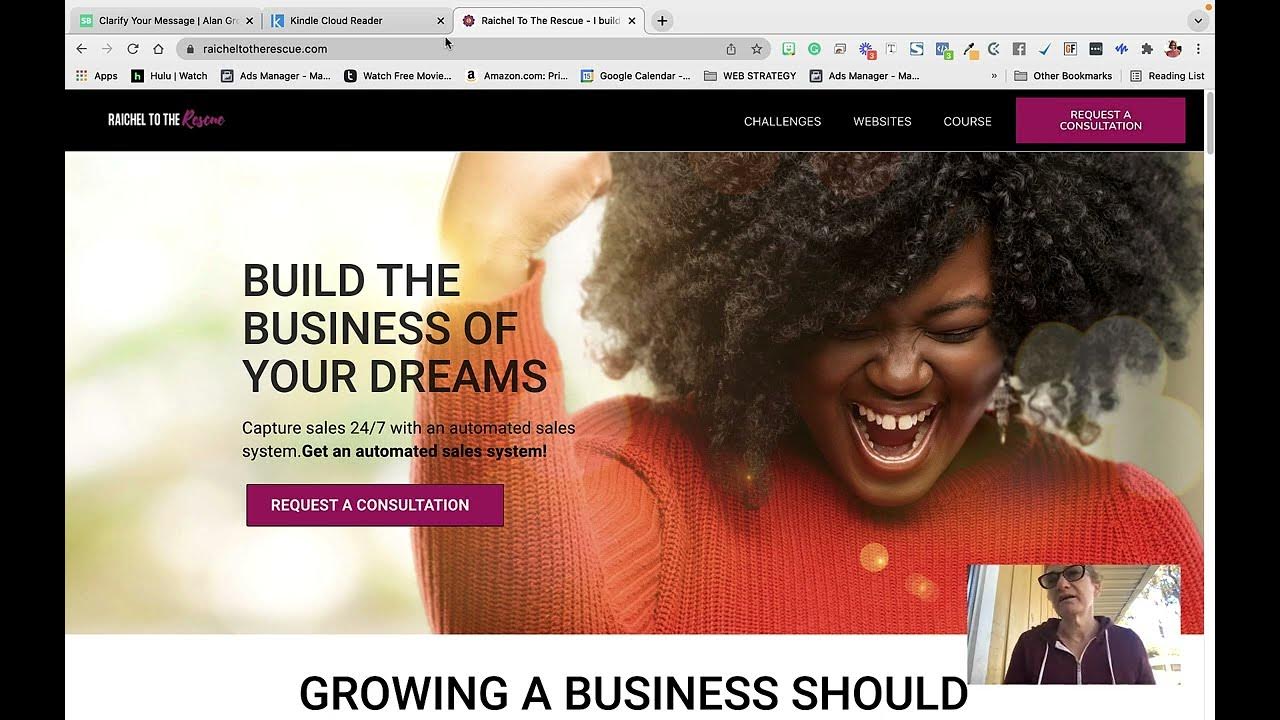The image size is (1280, 720).
Task: Open the Chrome three-dot menu
Action: pyautogui.click(x=1198, y=49)
